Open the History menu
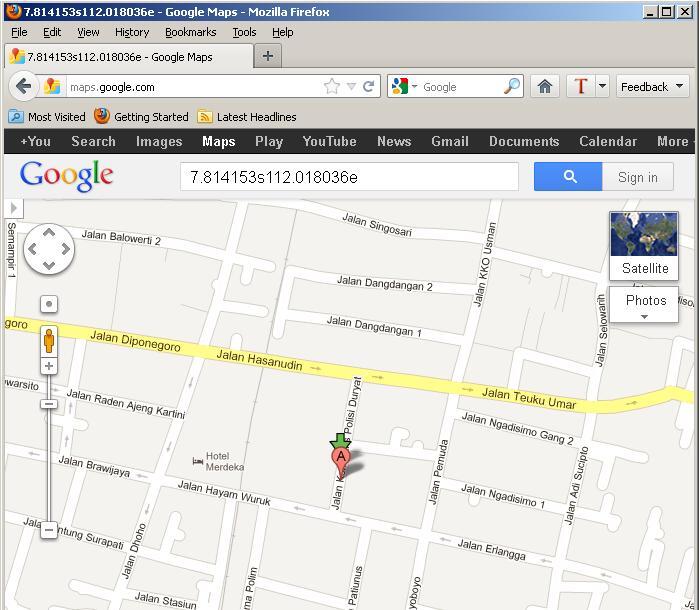 coord(132,32)
